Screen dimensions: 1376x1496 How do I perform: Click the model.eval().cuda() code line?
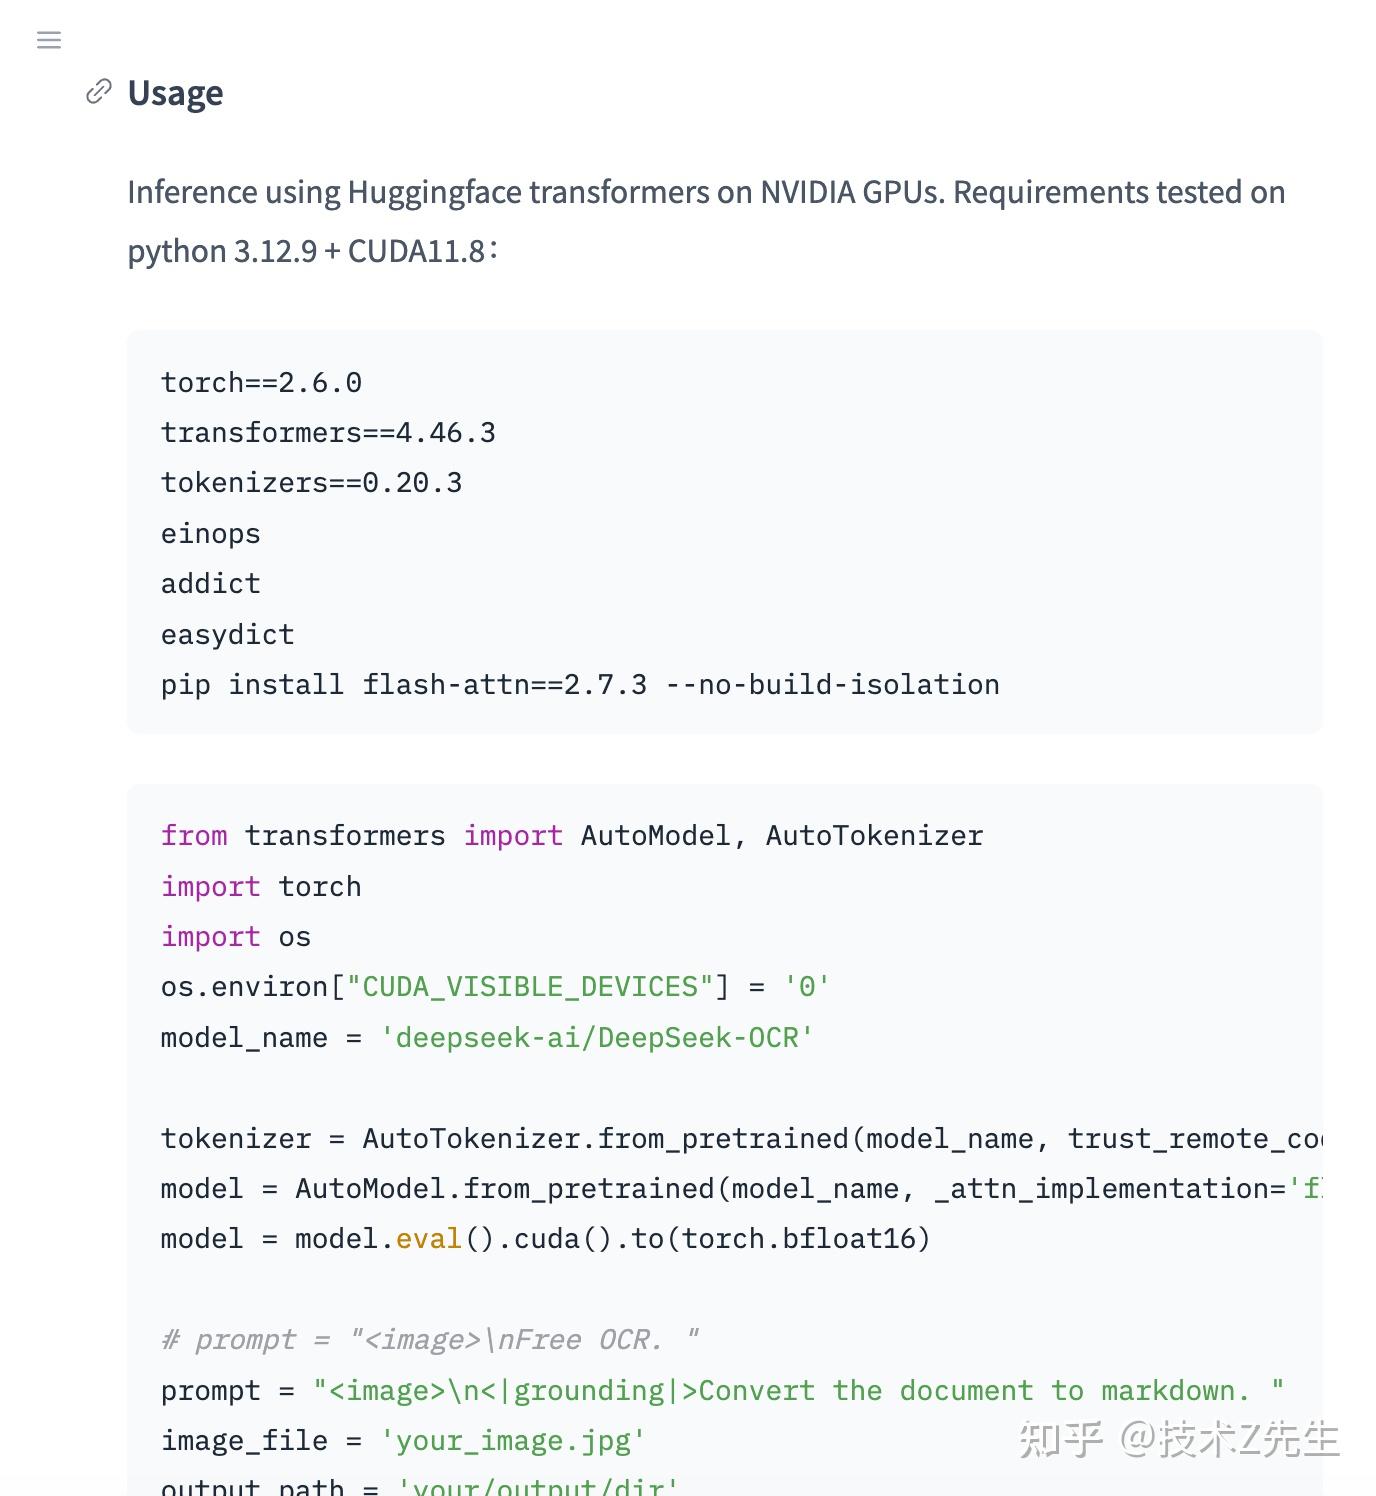545,1239
